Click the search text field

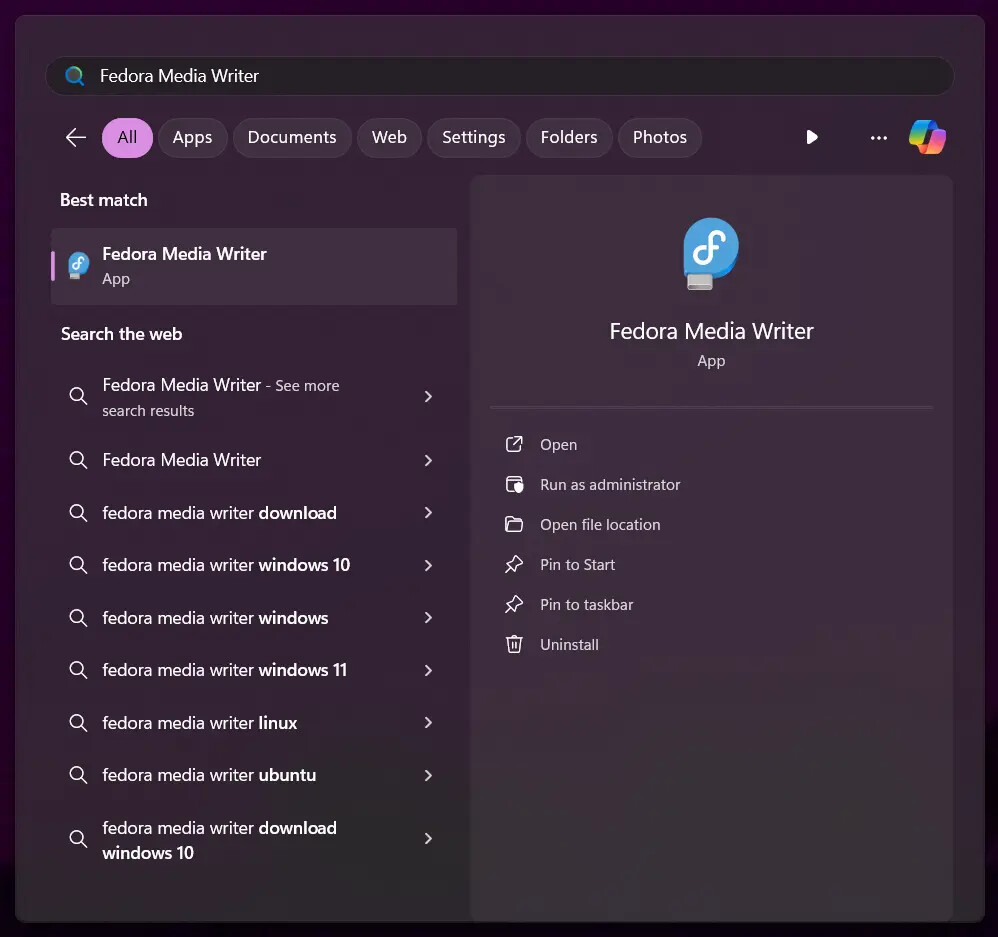(x=500, y=76)
